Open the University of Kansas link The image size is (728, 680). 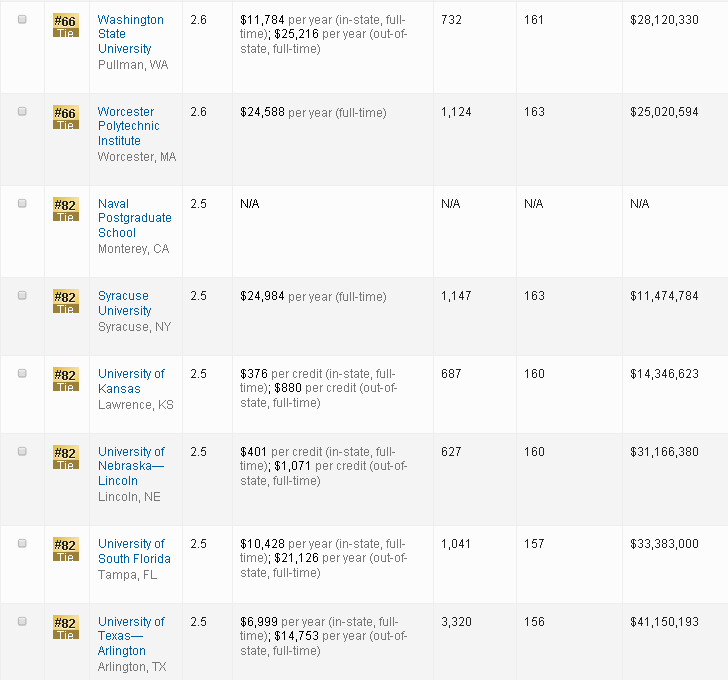131,381
